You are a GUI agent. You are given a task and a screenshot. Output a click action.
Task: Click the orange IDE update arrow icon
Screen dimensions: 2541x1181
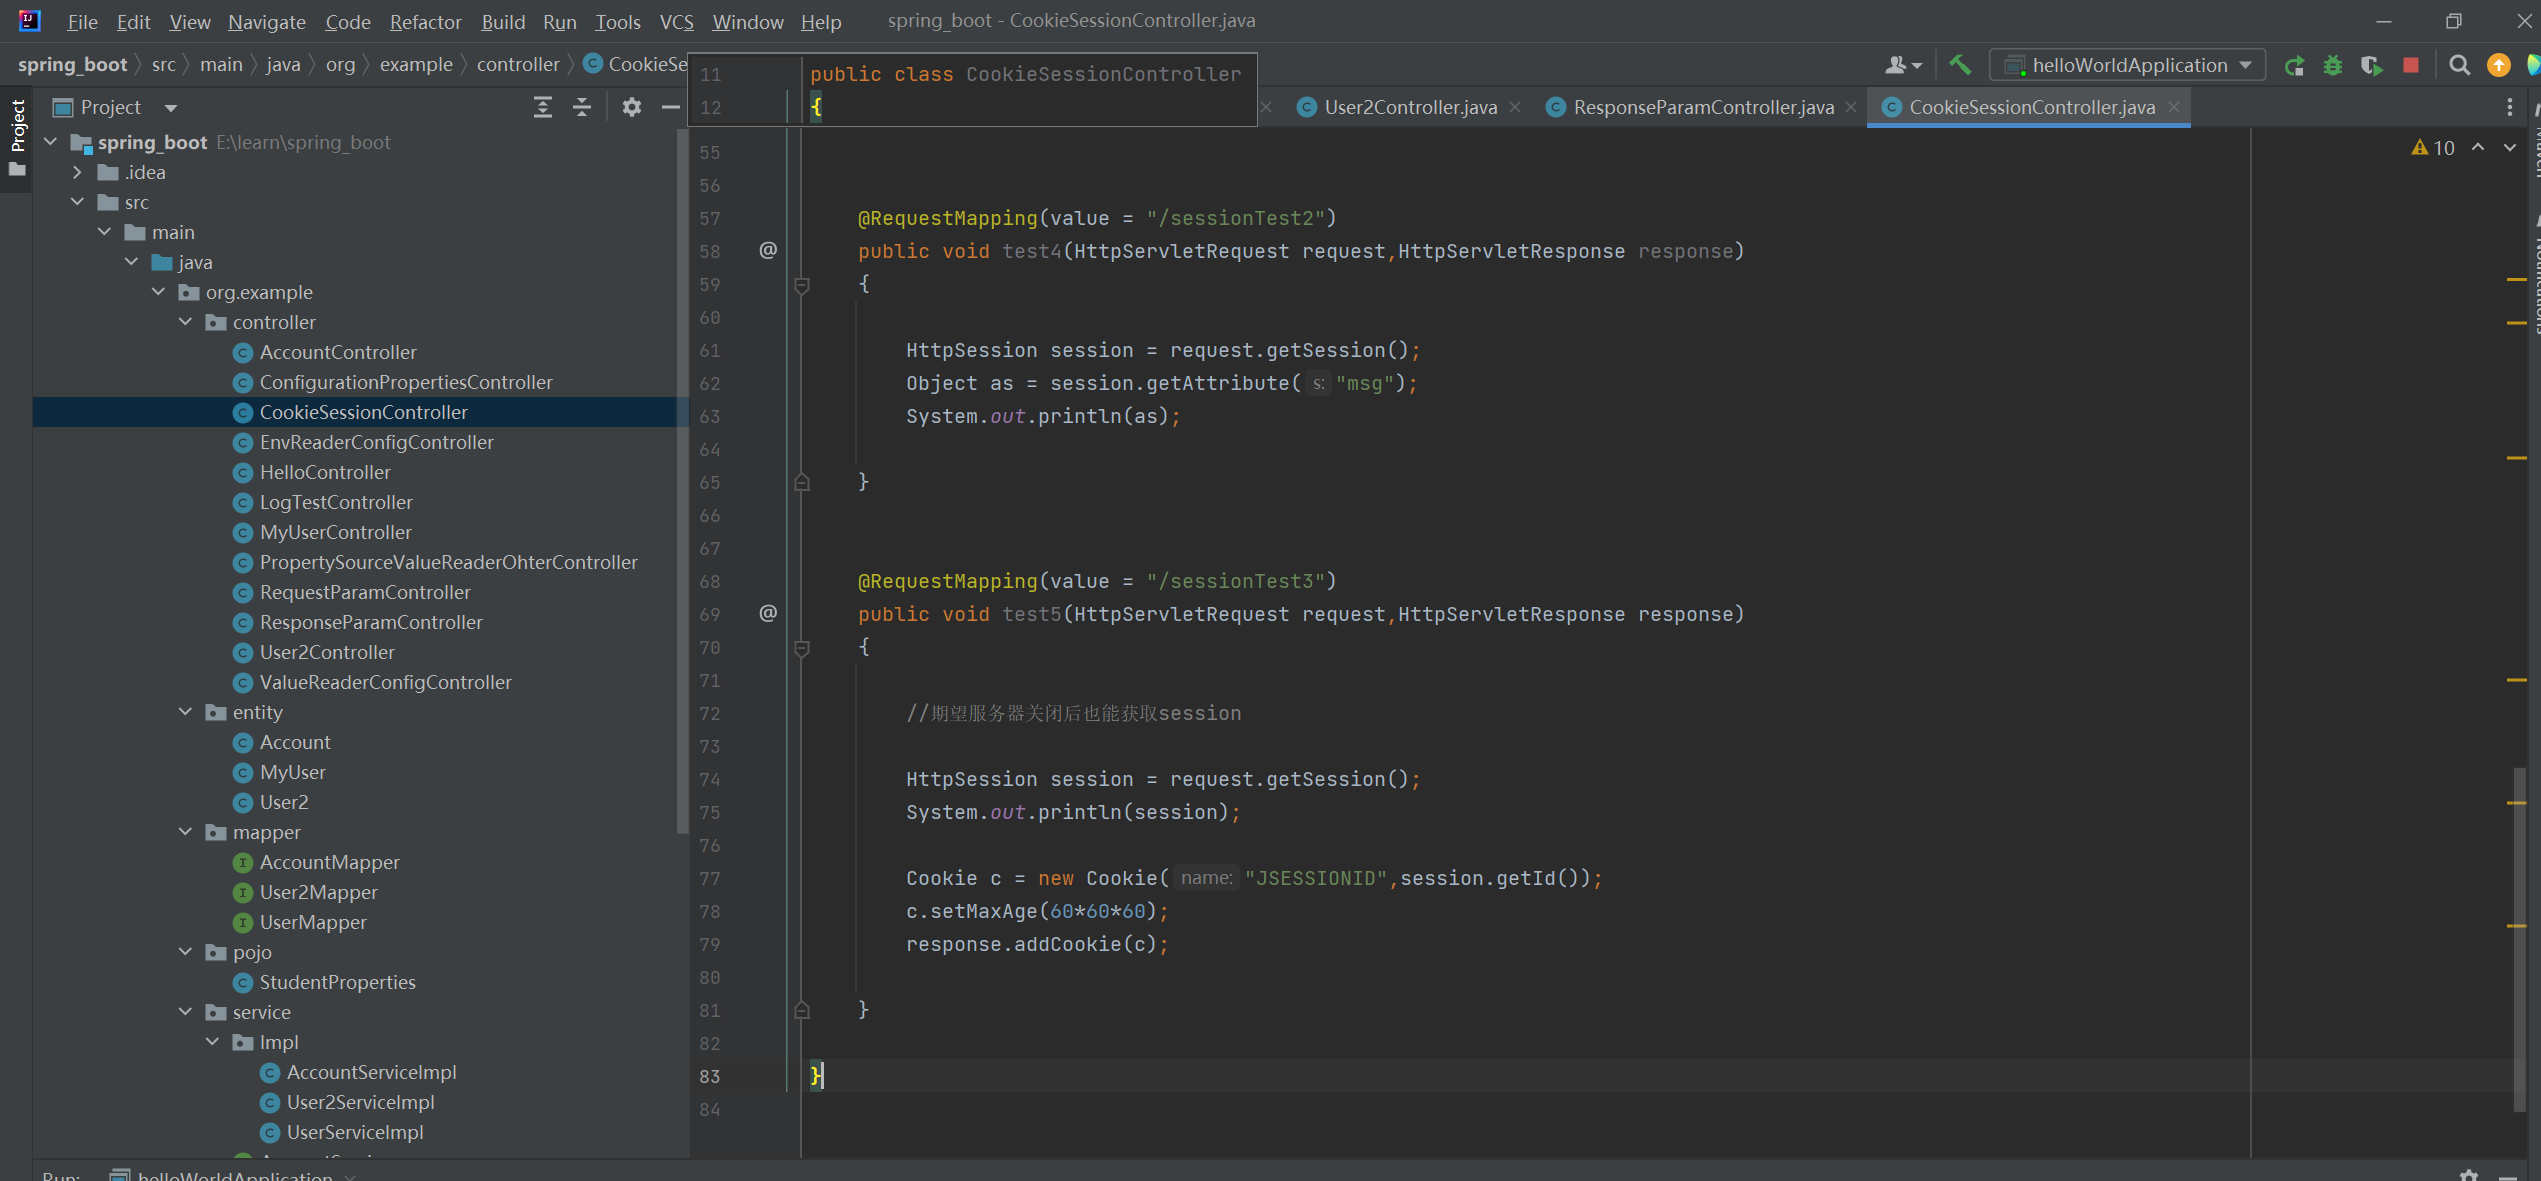(2498, 66)
